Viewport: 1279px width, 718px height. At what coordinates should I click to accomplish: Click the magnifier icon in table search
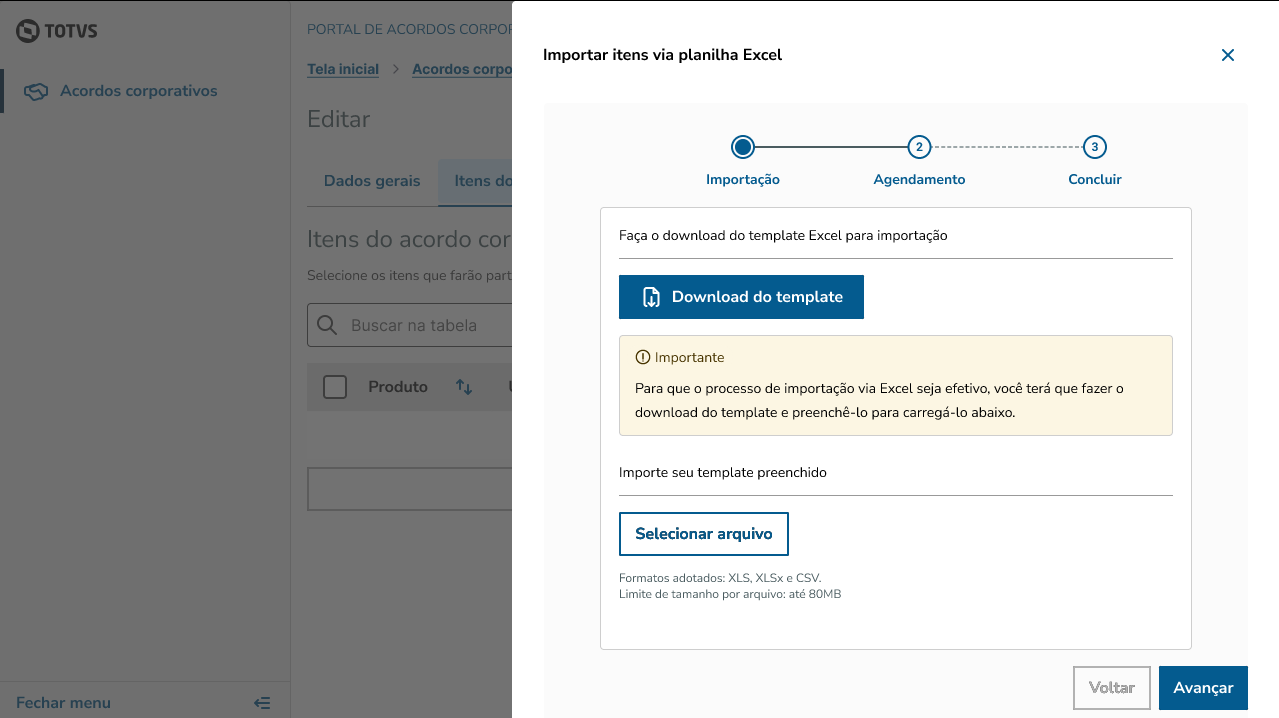point(327,325)
